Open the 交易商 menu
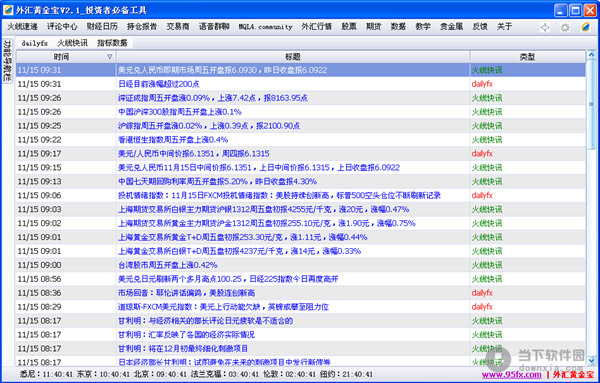The image size is (600, 383). click(x=178, y=26)
